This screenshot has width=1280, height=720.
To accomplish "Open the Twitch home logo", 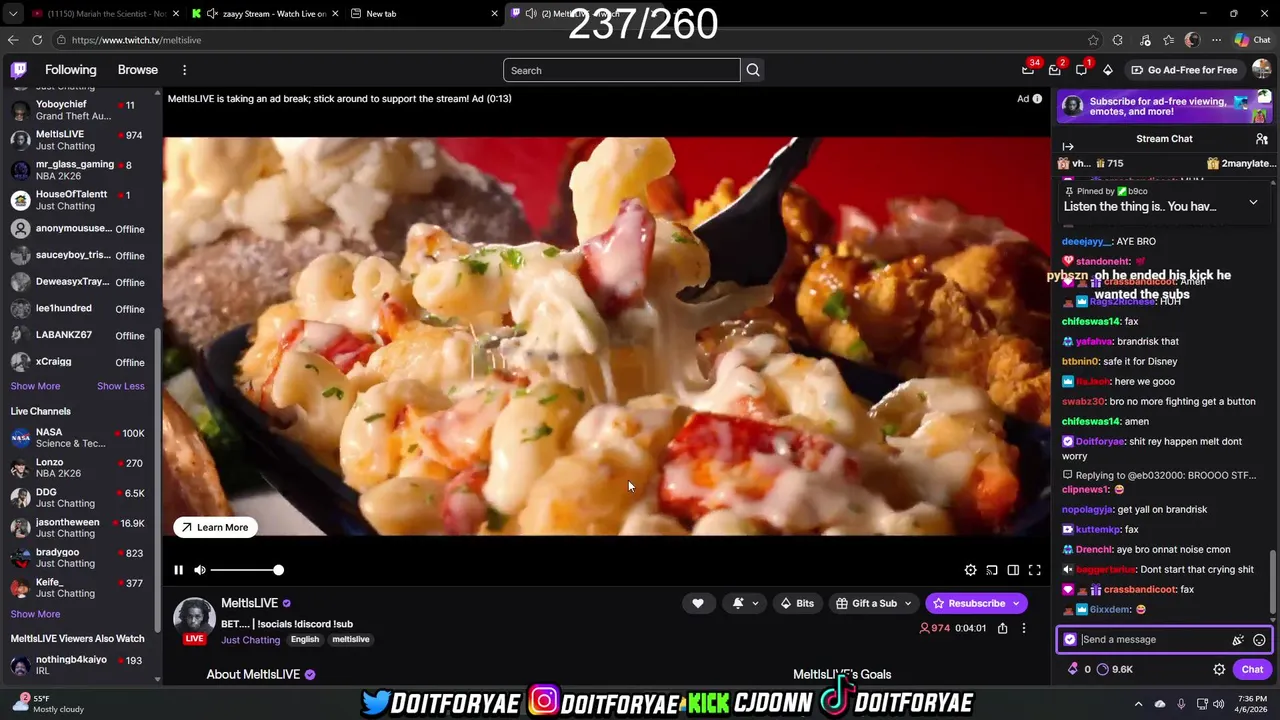I will click(x=19, y=70).
